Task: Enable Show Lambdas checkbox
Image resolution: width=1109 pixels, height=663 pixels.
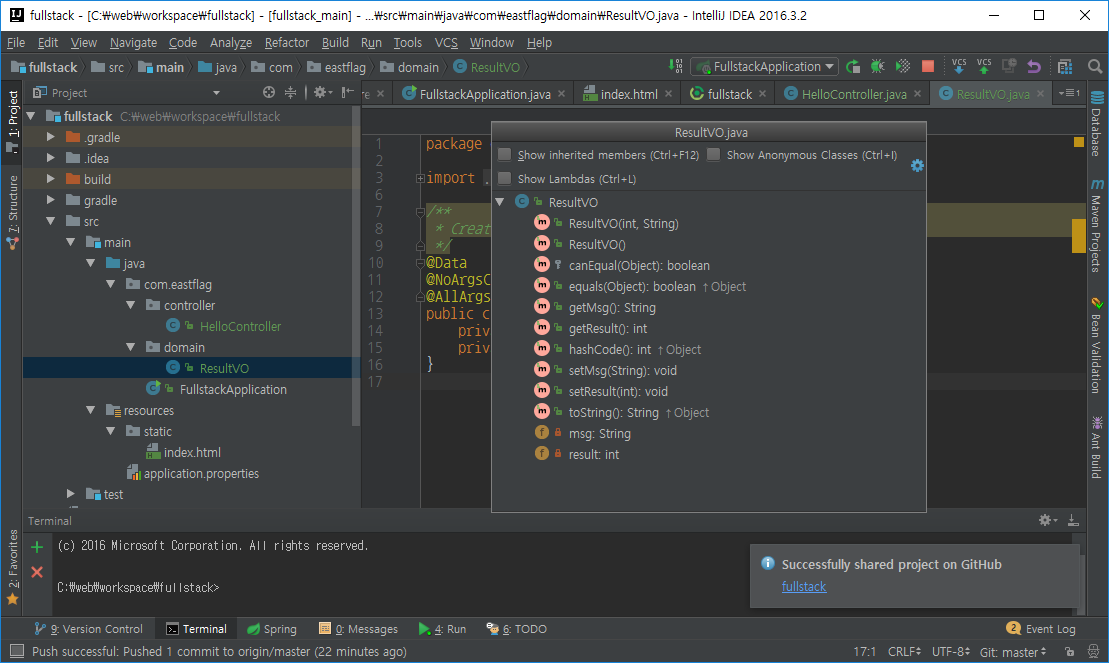Action: 504,178
